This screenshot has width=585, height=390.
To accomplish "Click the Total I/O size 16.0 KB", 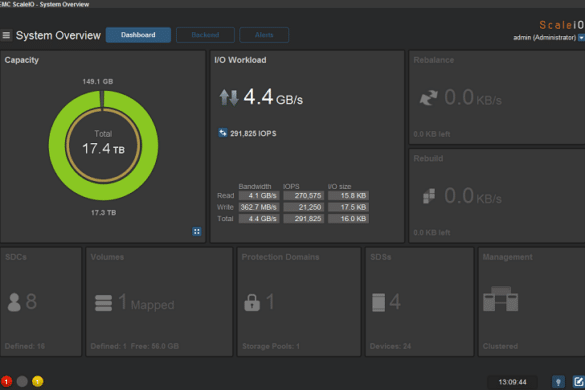I will click(x=348, y=219).
